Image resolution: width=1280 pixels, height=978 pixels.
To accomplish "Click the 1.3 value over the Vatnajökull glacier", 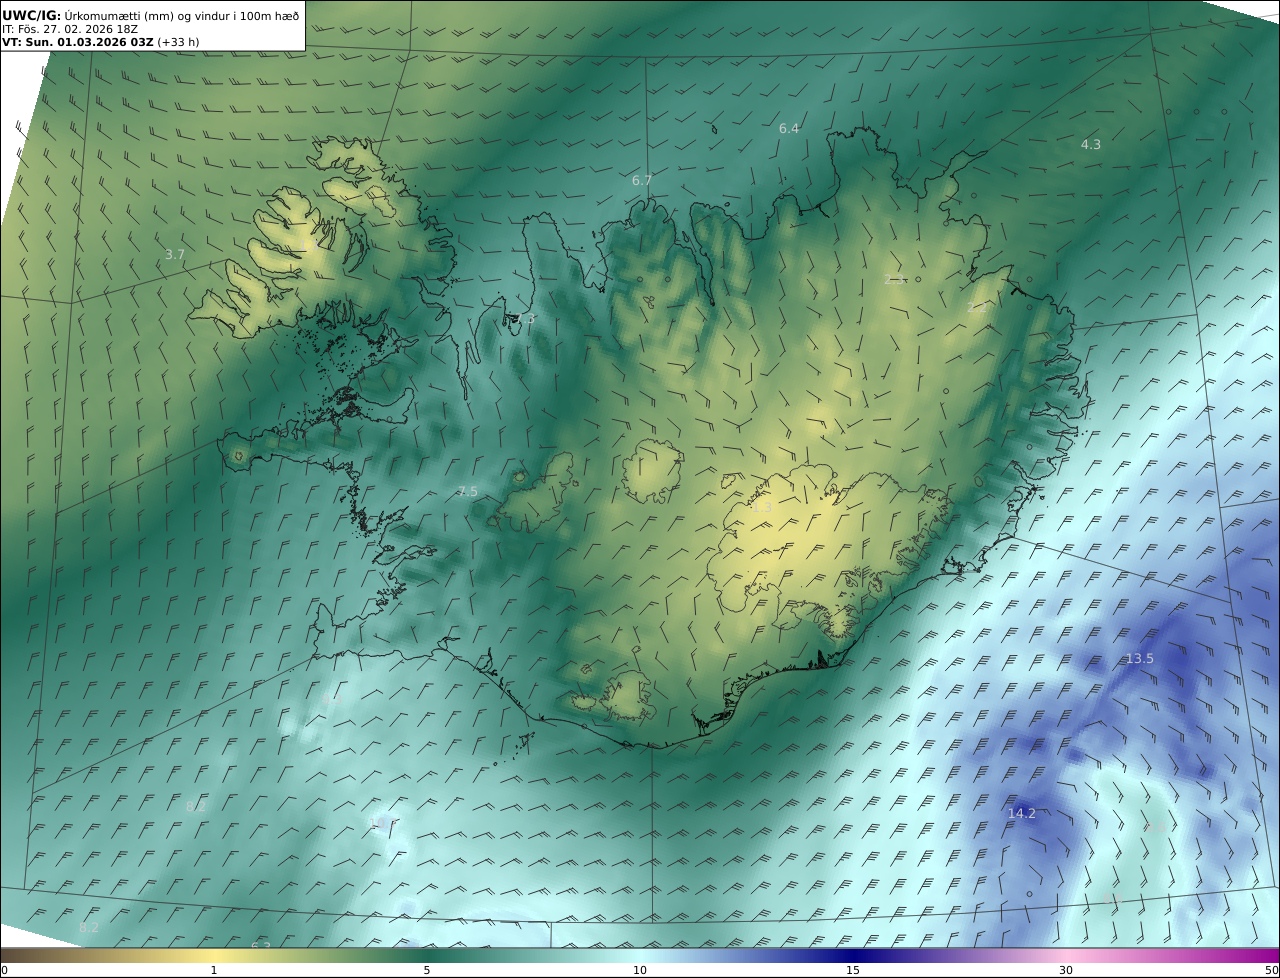I will pyautogui.click(x=762, y=507).
